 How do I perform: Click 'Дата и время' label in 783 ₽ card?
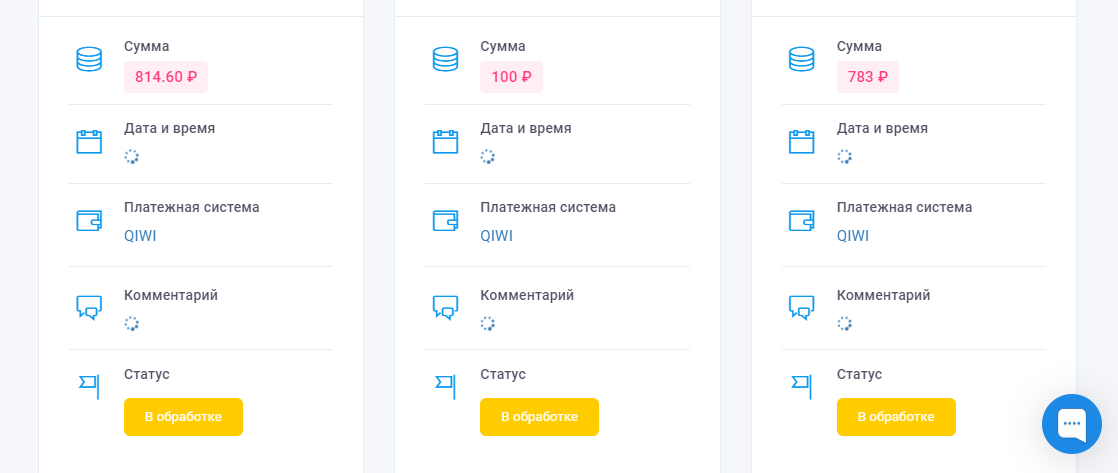[x=883, y=128]
